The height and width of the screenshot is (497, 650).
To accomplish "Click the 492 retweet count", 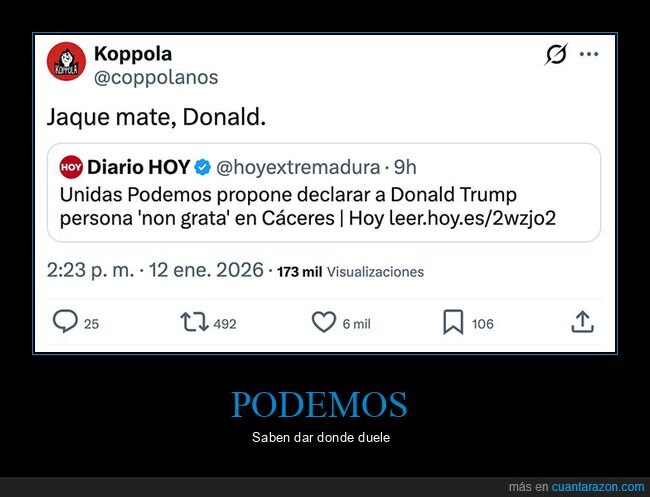I will pos(225,324).
